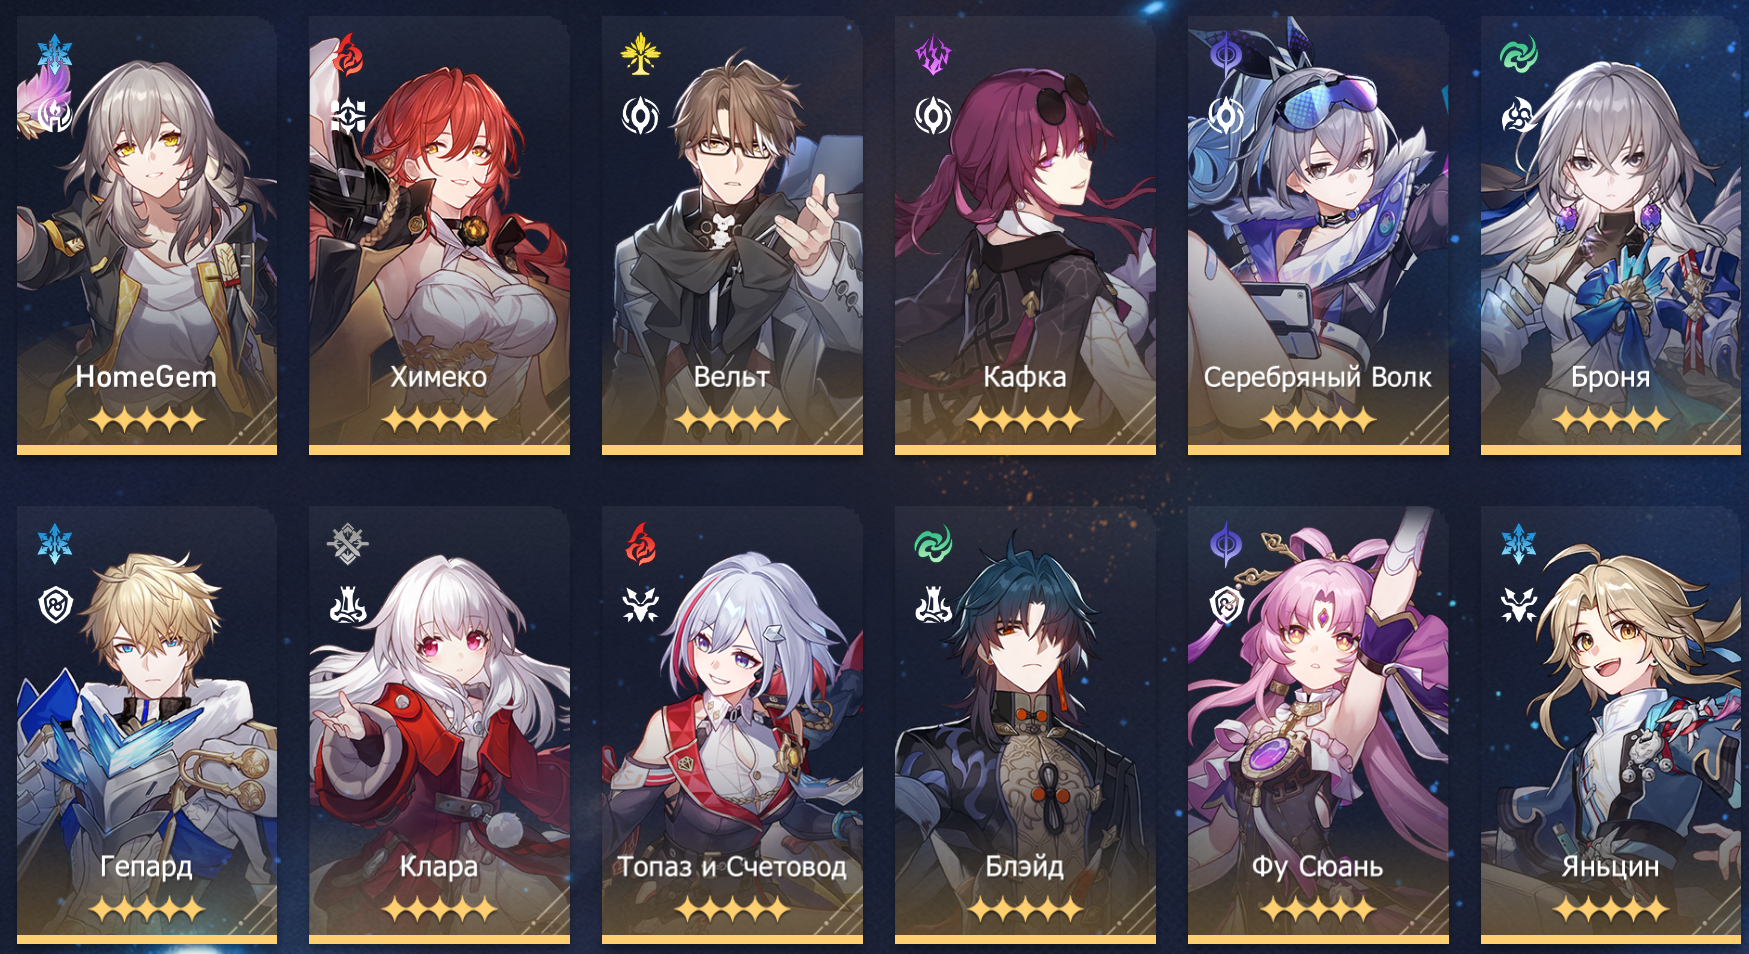The image size is (1749, 954).
Task: Select the Quantum element icon on Фу Сюань card
Action: click(1226, 545)
